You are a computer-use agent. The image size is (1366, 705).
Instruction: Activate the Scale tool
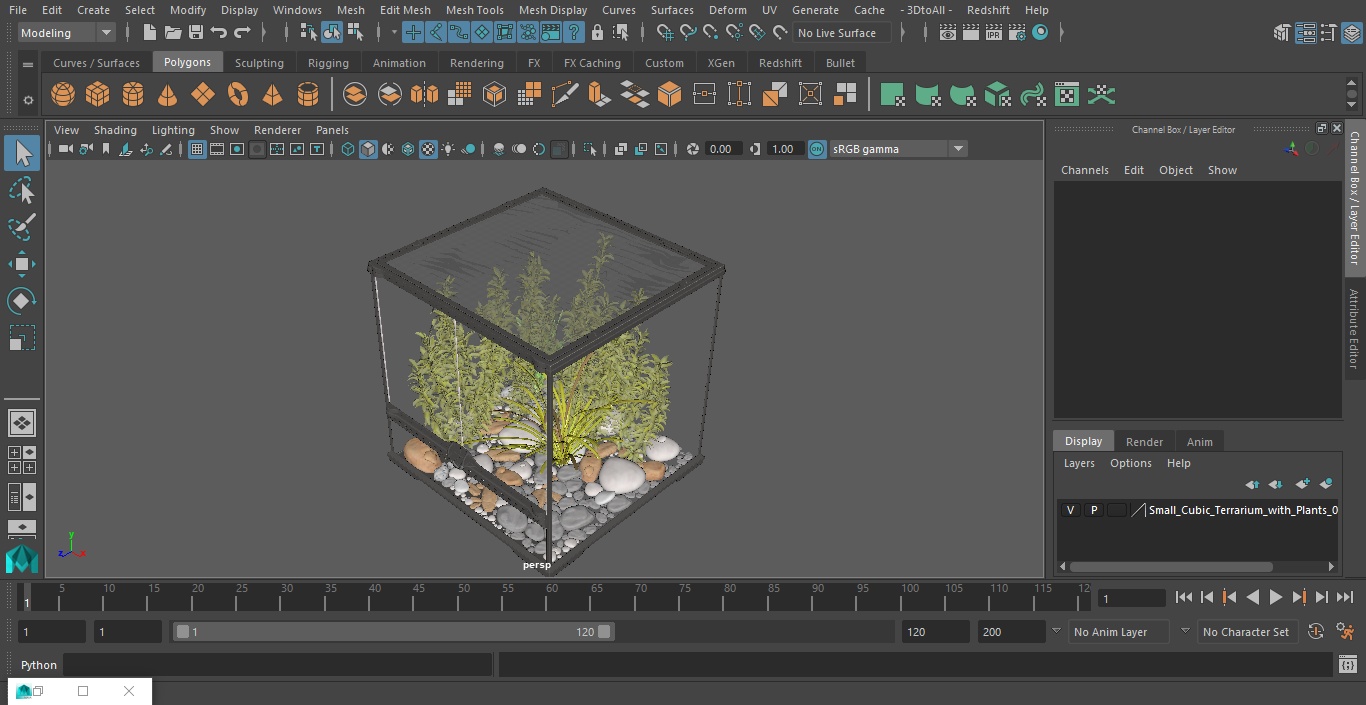point(22,338)
